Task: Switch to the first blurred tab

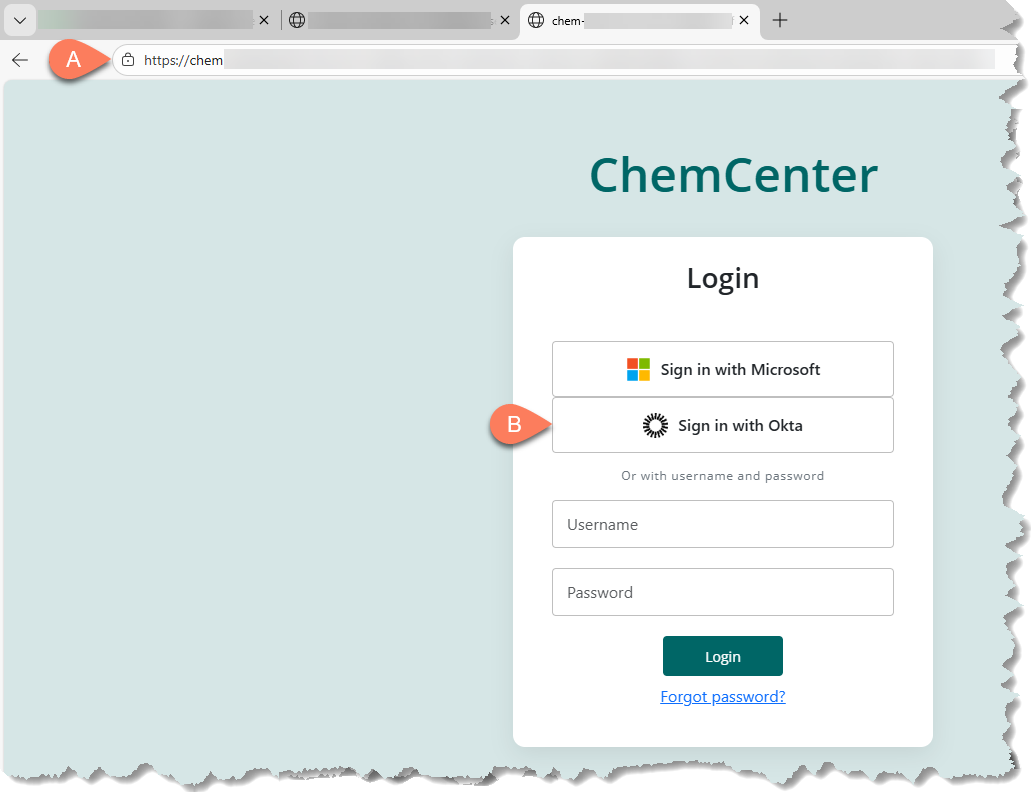Action: tap(145, 20)
